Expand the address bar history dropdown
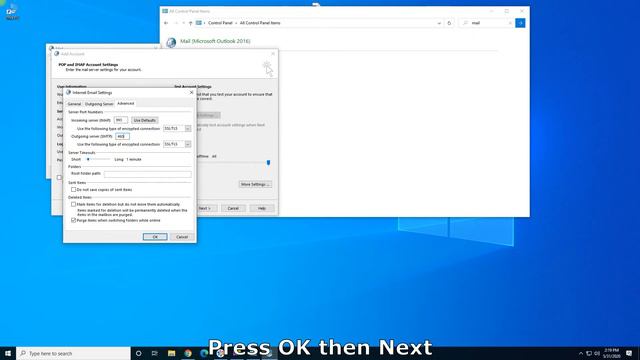Screen dimensions: 640x360 pos(439,23)
